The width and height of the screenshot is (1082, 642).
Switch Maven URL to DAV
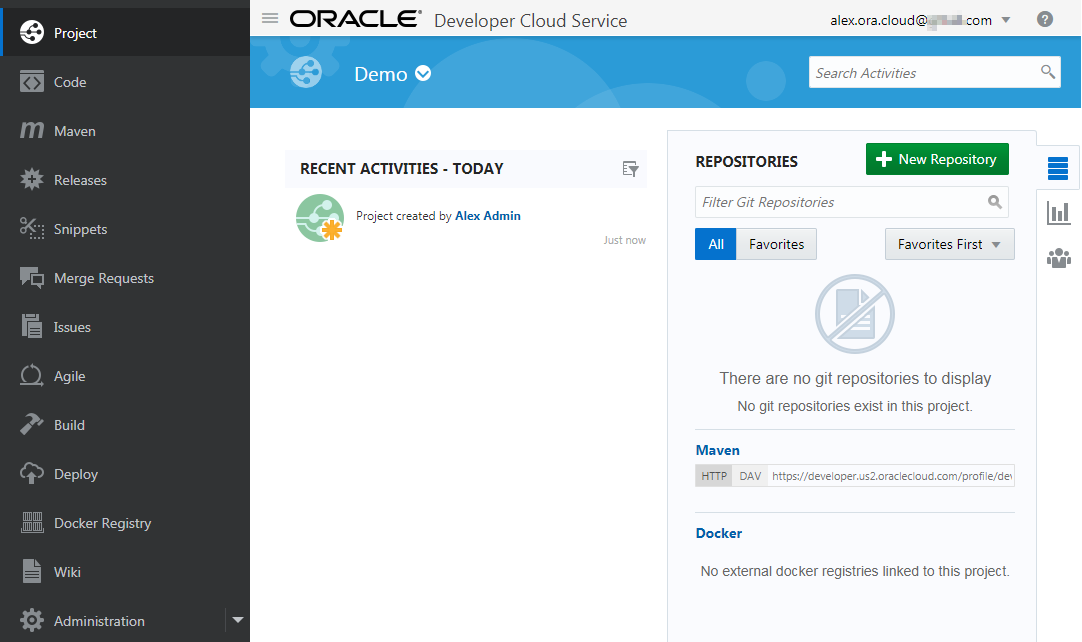tap(750, 476)
